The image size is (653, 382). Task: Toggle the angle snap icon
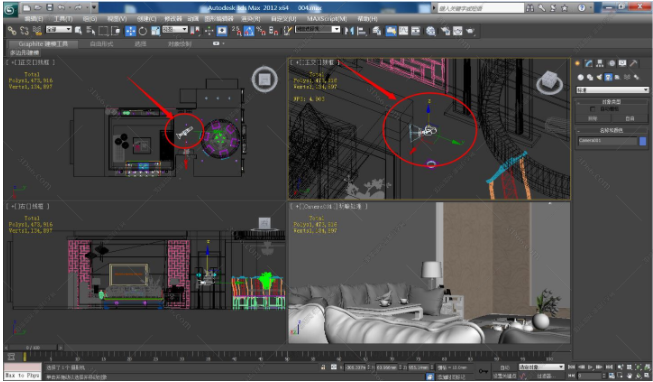[x=249, y=31]
